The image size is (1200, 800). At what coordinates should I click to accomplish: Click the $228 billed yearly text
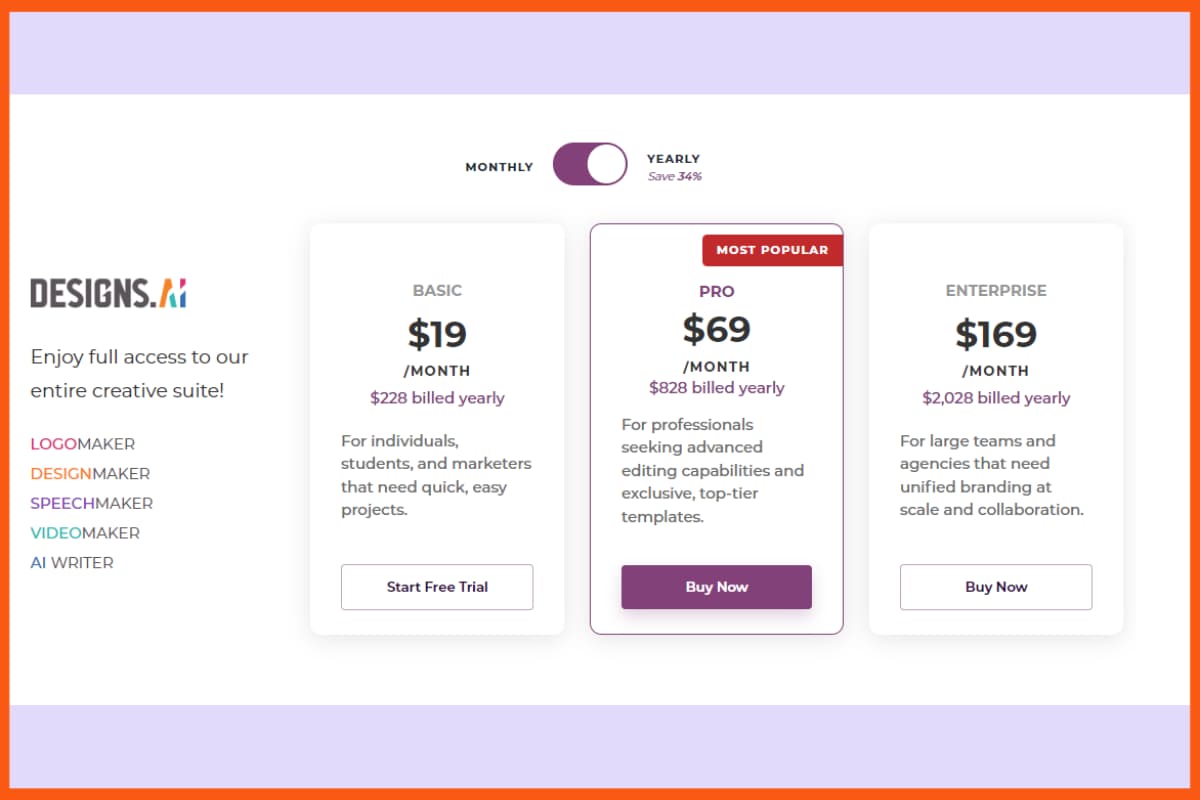[x=437, y=398]
